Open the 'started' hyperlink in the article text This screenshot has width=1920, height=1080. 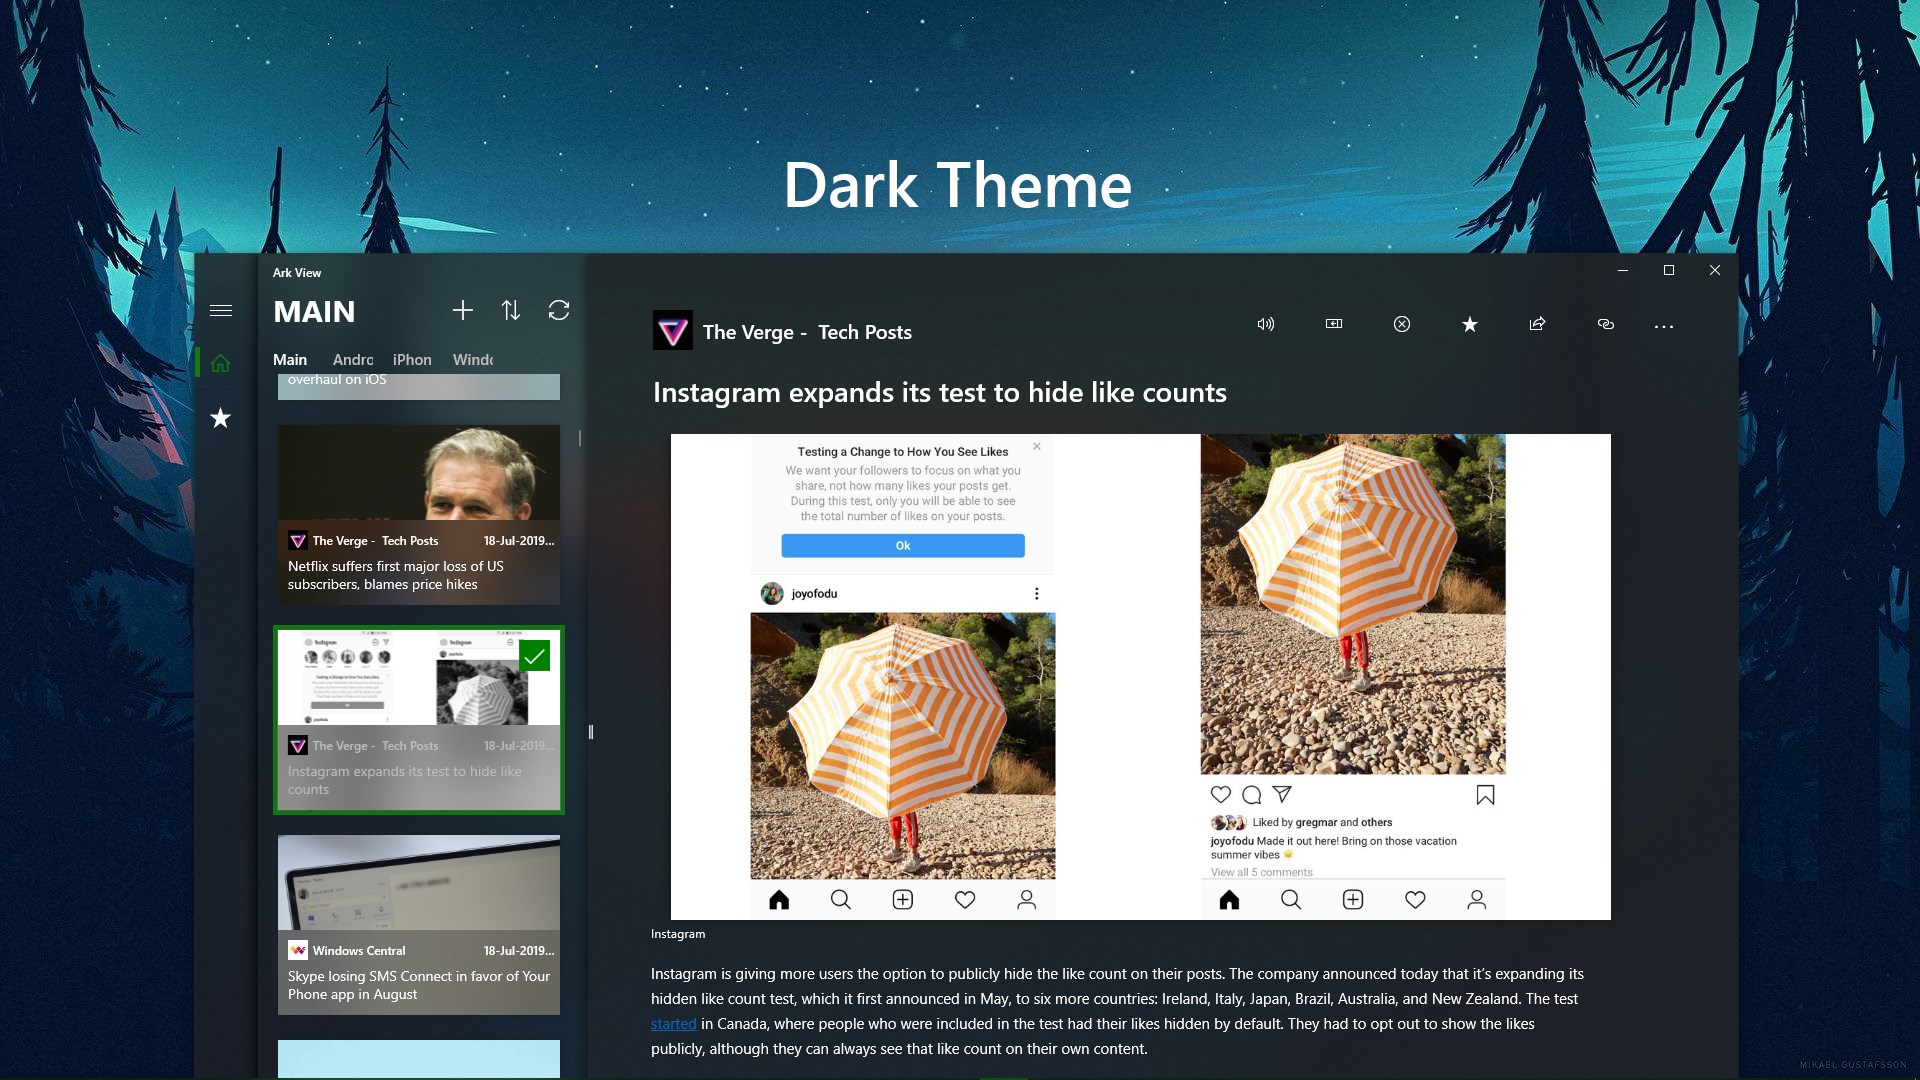[x=674, y=1023]
